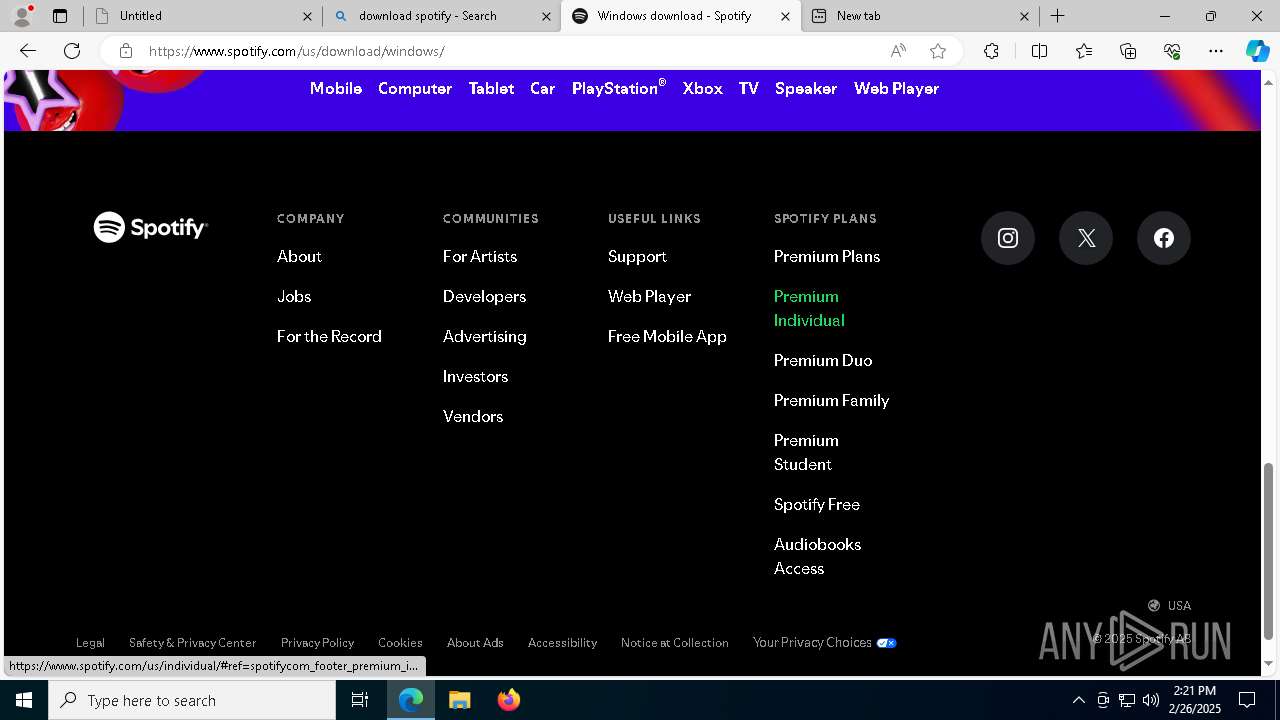Open the Vendors link
Viewport: 1280px width, 720px height.
coord(473,416)
